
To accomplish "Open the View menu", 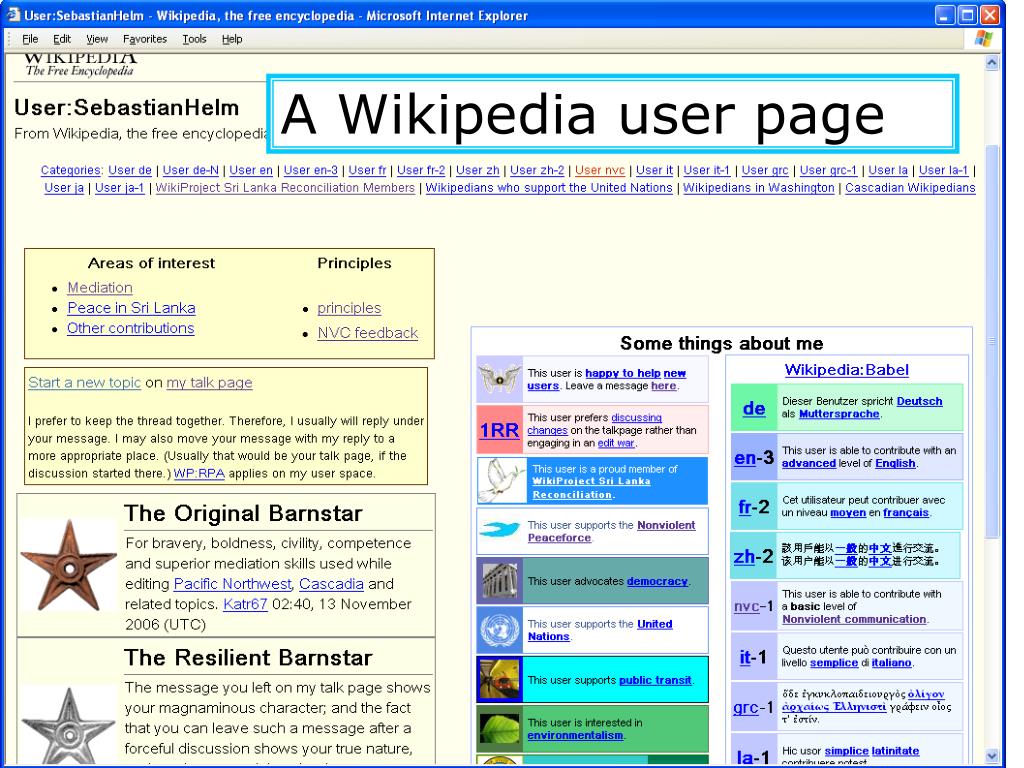I will tap(97, 39).
